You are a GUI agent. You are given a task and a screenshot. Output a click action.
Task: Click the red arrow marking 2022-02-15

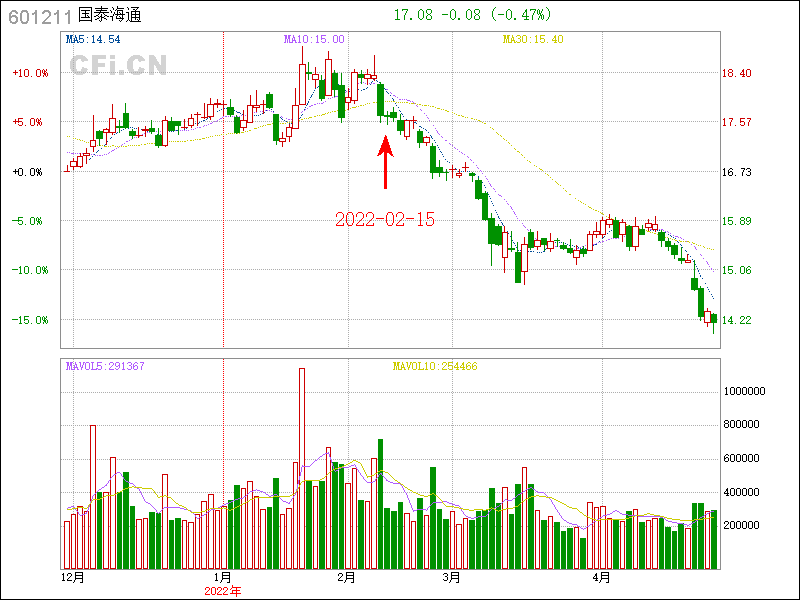[385, 162]
